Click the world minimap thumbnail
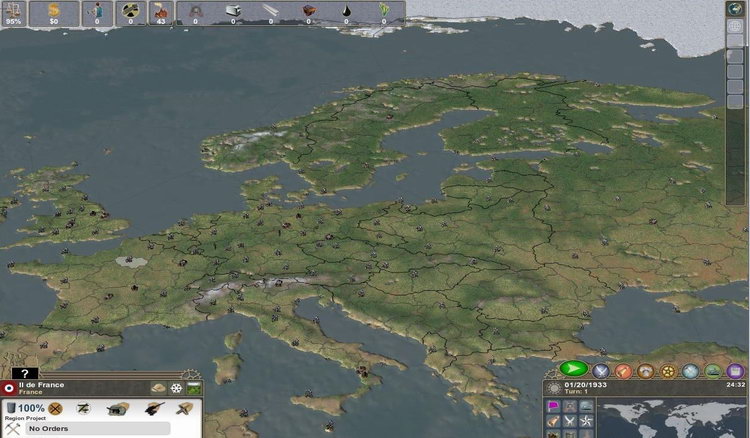The height and width of the screenshot is (438, 750). tap(672, 419)
